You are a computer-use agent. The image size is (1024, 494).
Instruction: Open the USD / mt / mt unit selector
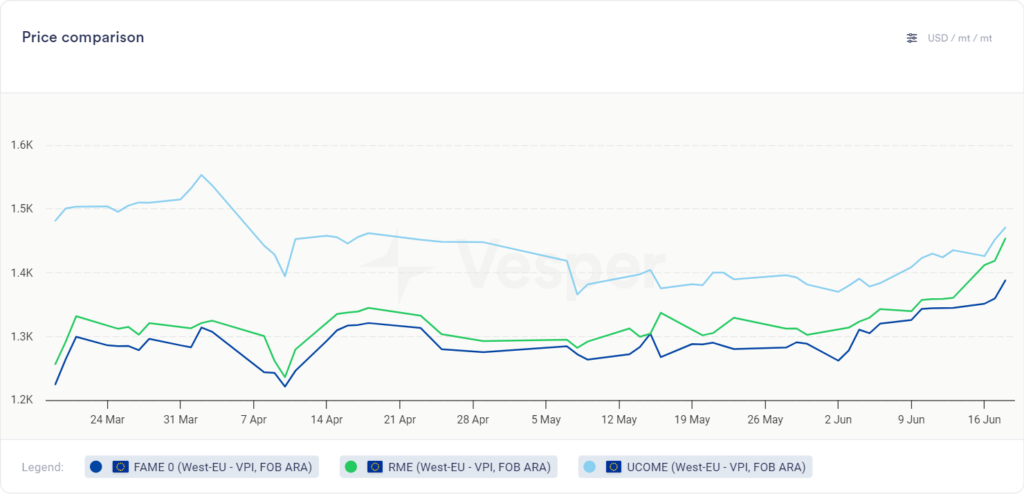pos(959,38)
